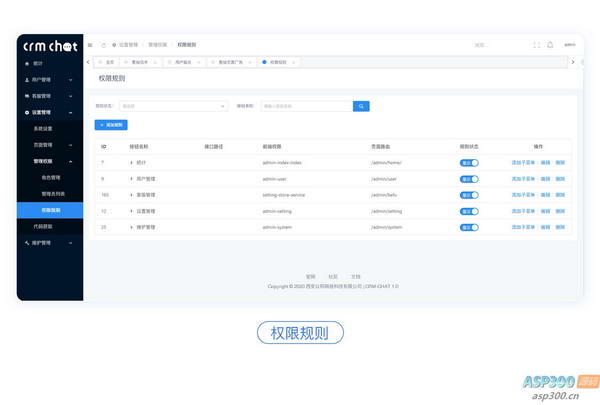This screenshot has width=600, height=405.
Task: Click the 文档 footer link
Action: click(x=356, y=276)
